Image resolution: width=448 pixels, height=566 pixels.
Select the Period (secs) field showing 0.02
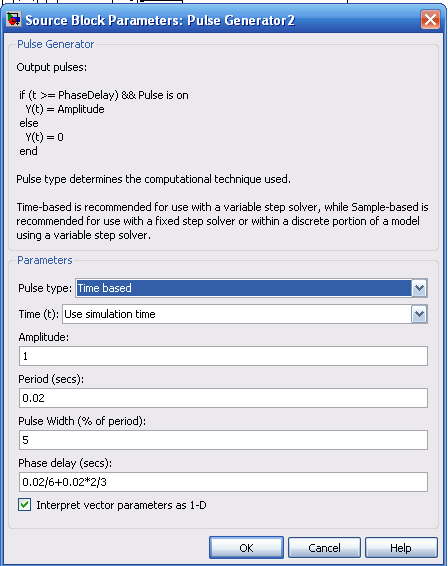tap(223, 398)
